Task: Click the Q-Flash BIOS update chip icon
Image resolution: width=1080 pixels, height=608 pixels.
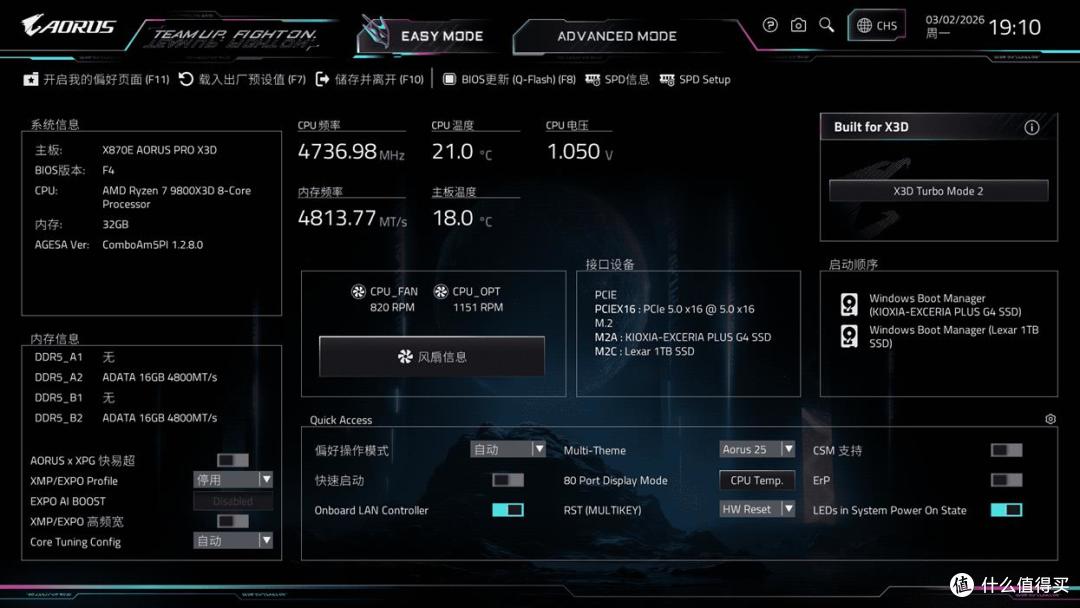Action: point(449,79)
